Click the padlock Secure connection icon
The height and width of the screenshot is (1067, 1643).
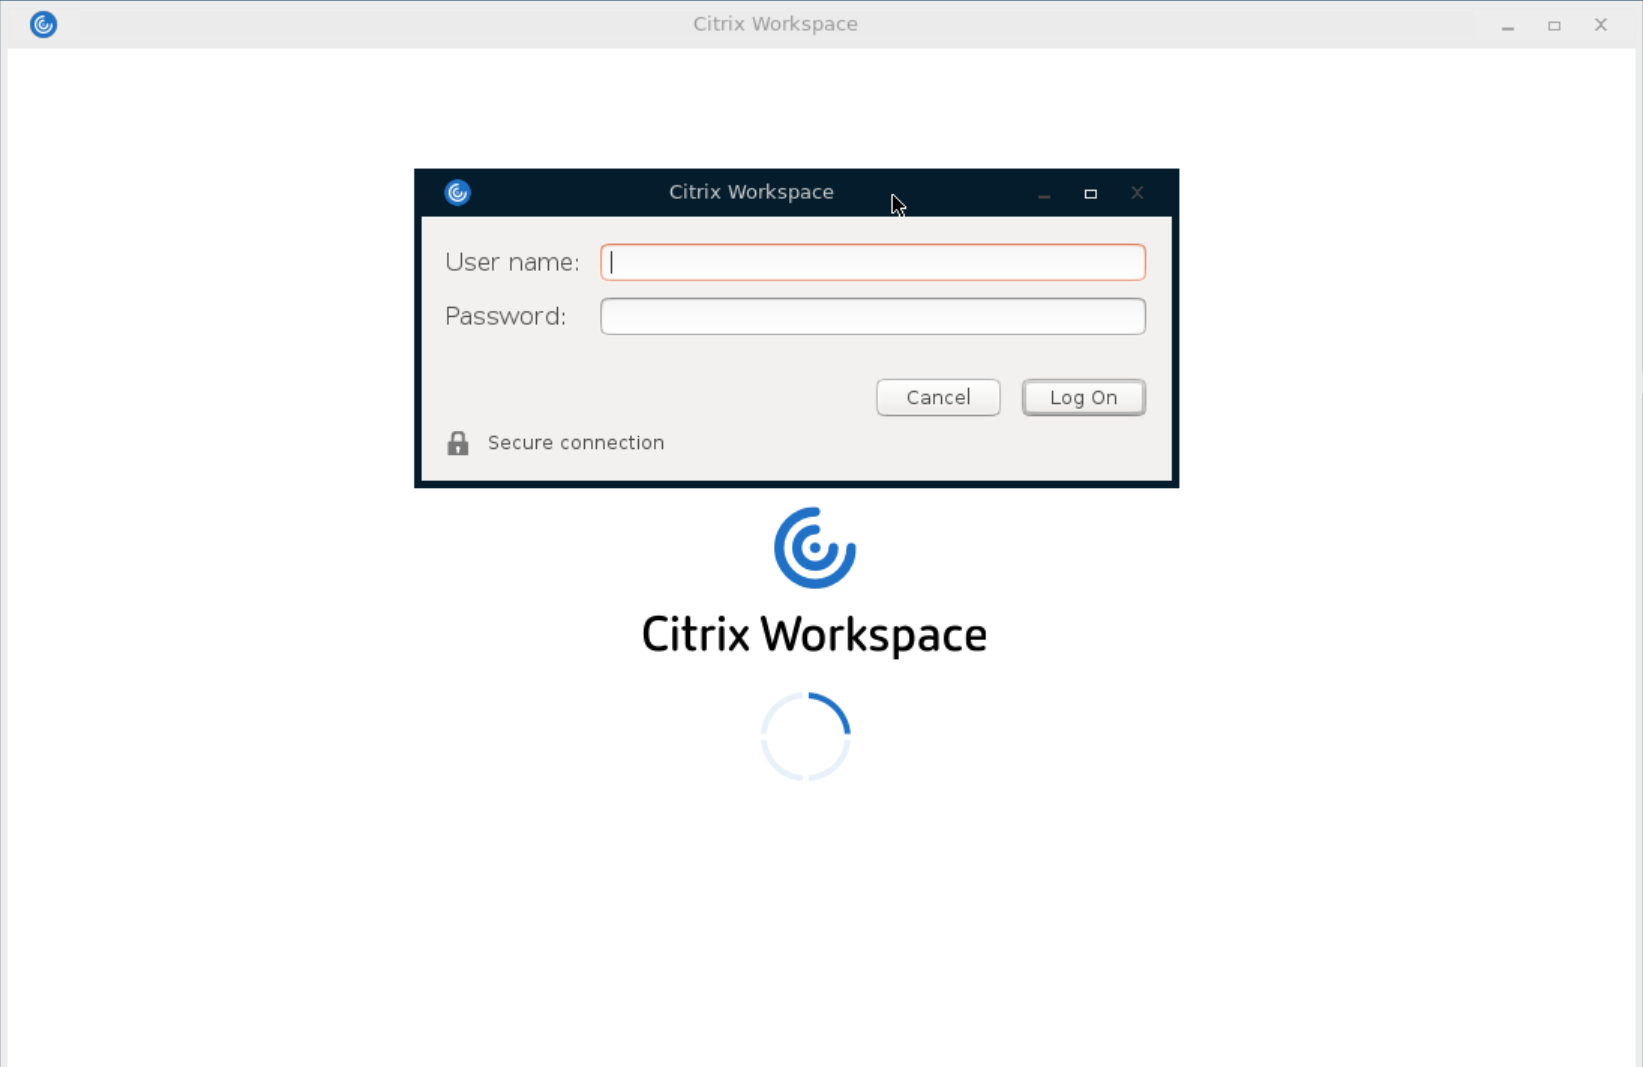click(x=458, y=443)
